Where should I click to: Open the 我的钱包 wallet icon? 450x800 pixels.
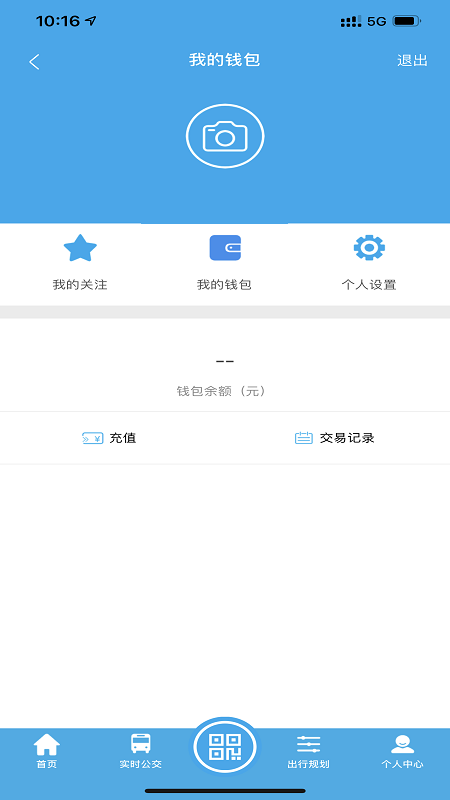[225, 248]
